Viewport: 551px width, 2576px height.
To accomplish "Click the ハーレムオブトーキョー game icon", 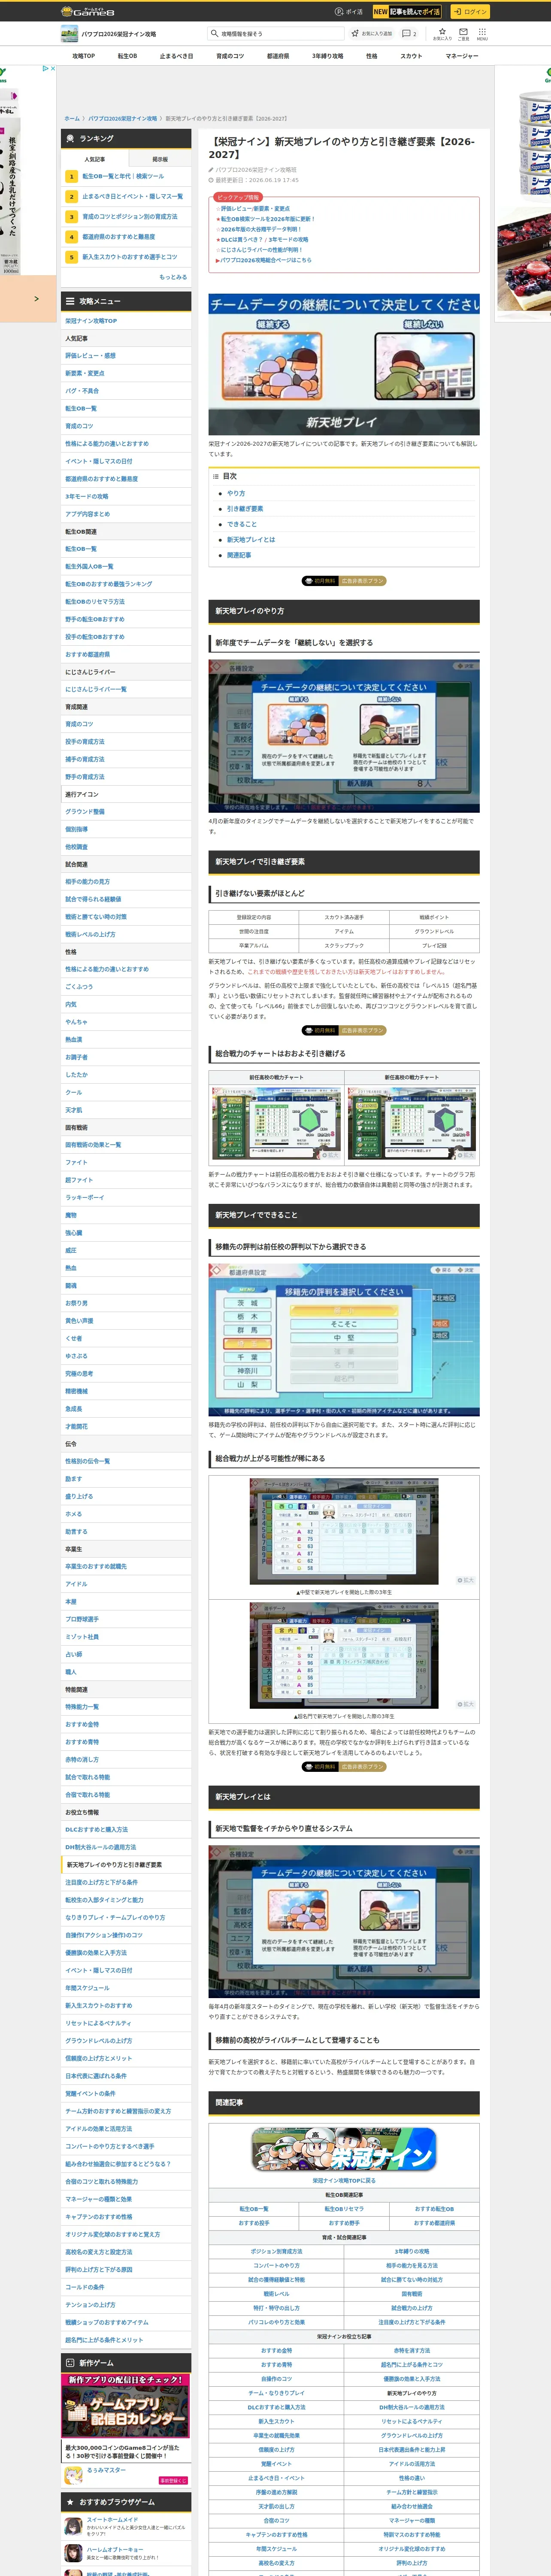I will (x=73, y=2553).
